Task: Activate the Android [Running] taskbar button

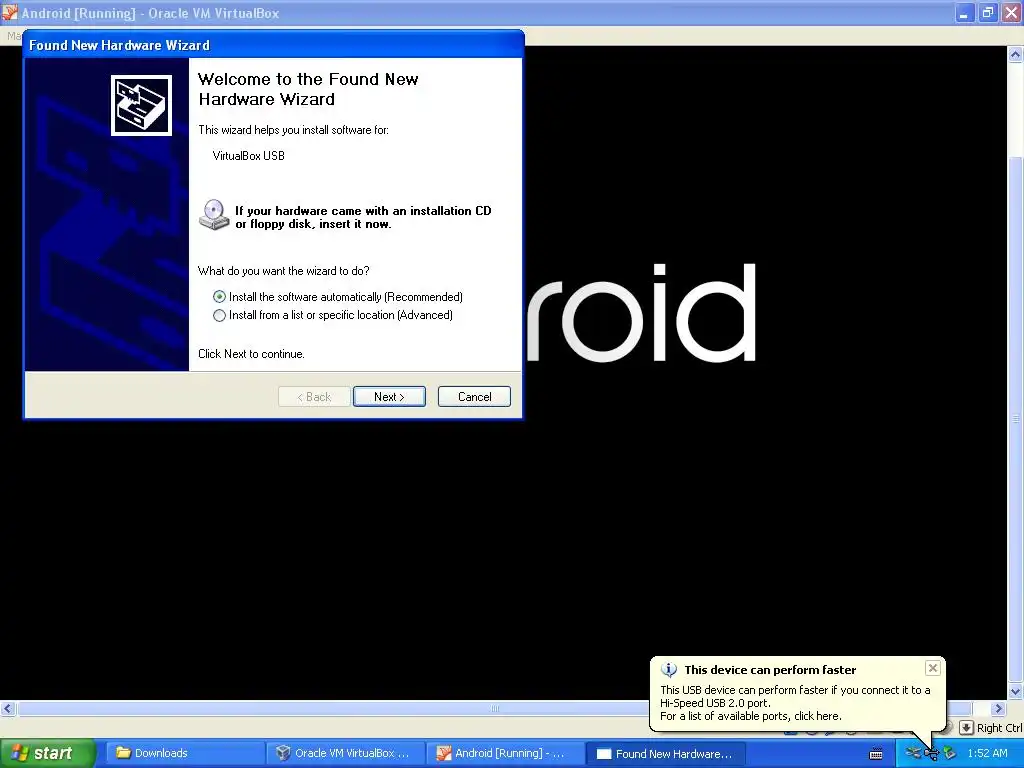Action: tap(505, 753)
